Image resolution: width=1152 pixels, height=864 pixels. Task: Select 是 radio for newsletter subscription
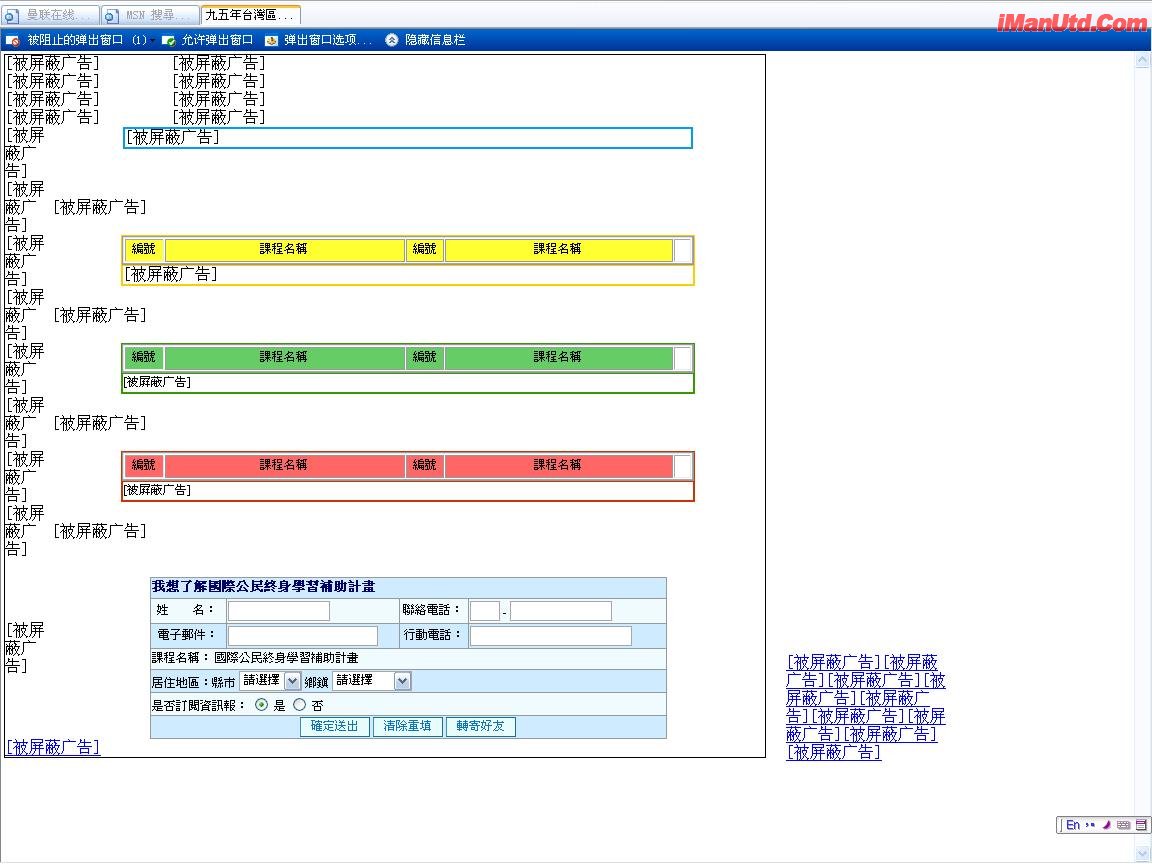pos(262,704)
